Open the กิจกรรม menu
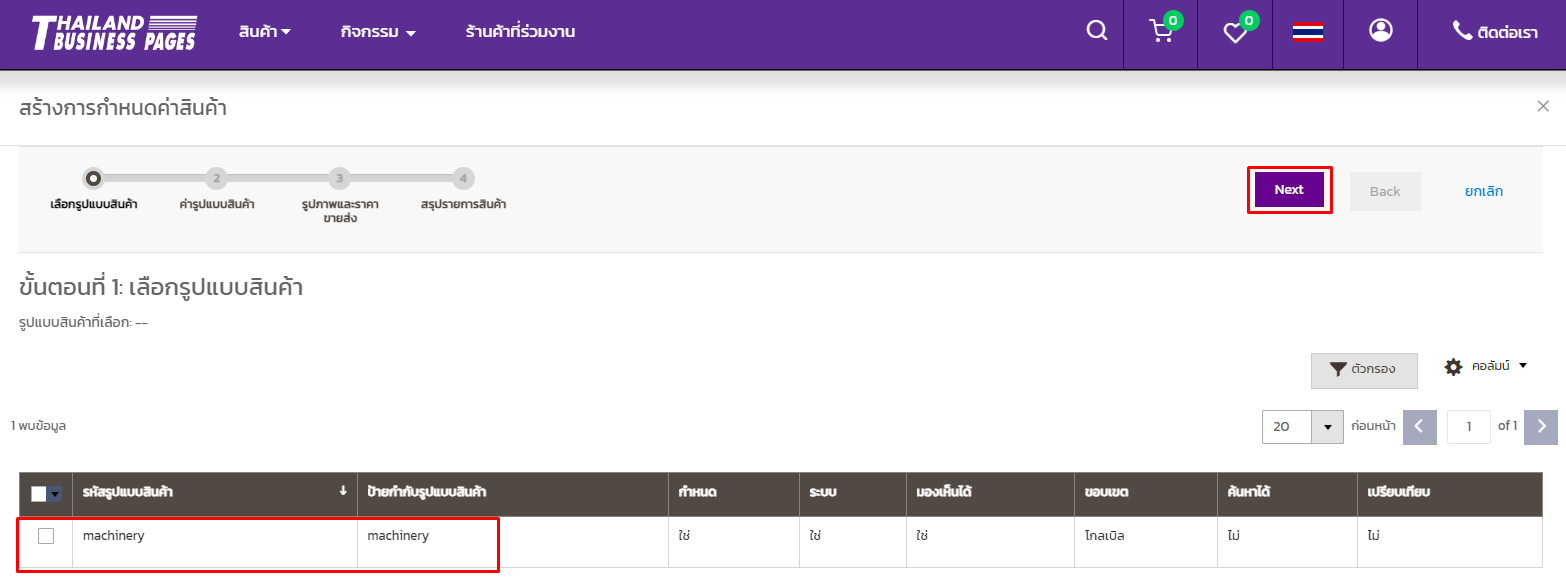Screen dimensions: 1566x582 (x=378, y=32)
